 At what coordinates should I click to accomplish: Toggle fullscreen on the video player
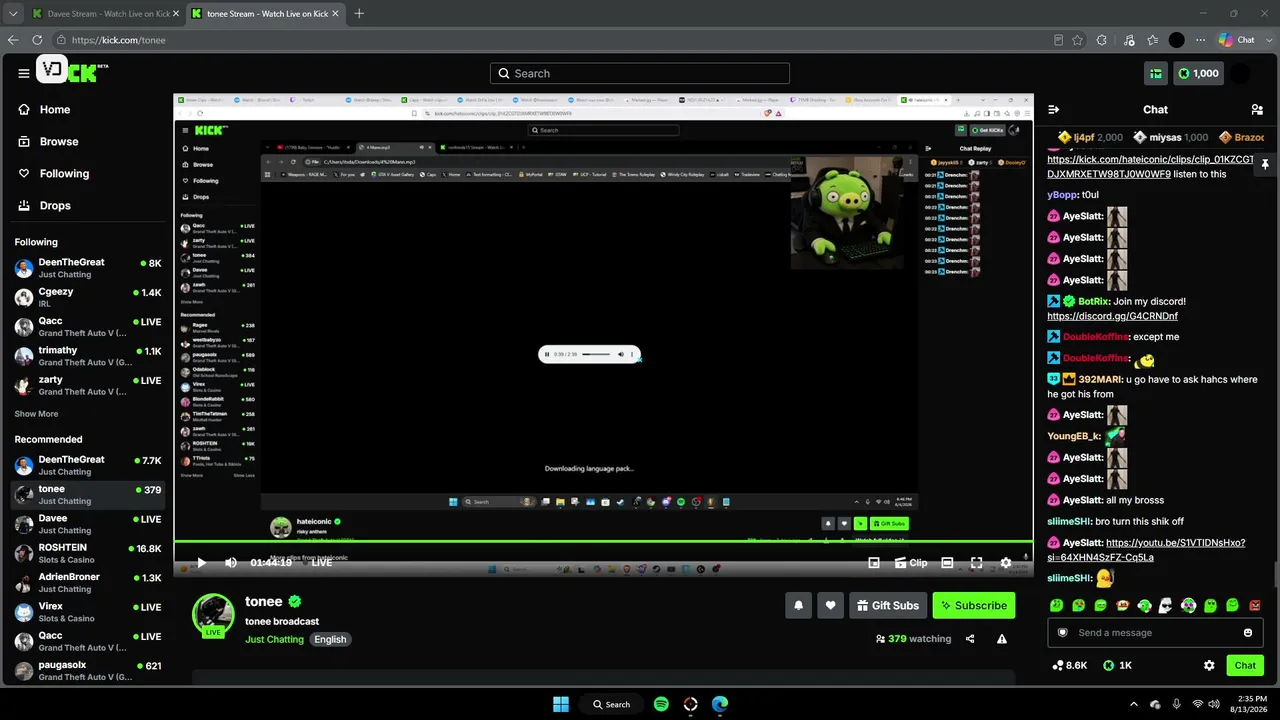977,563
